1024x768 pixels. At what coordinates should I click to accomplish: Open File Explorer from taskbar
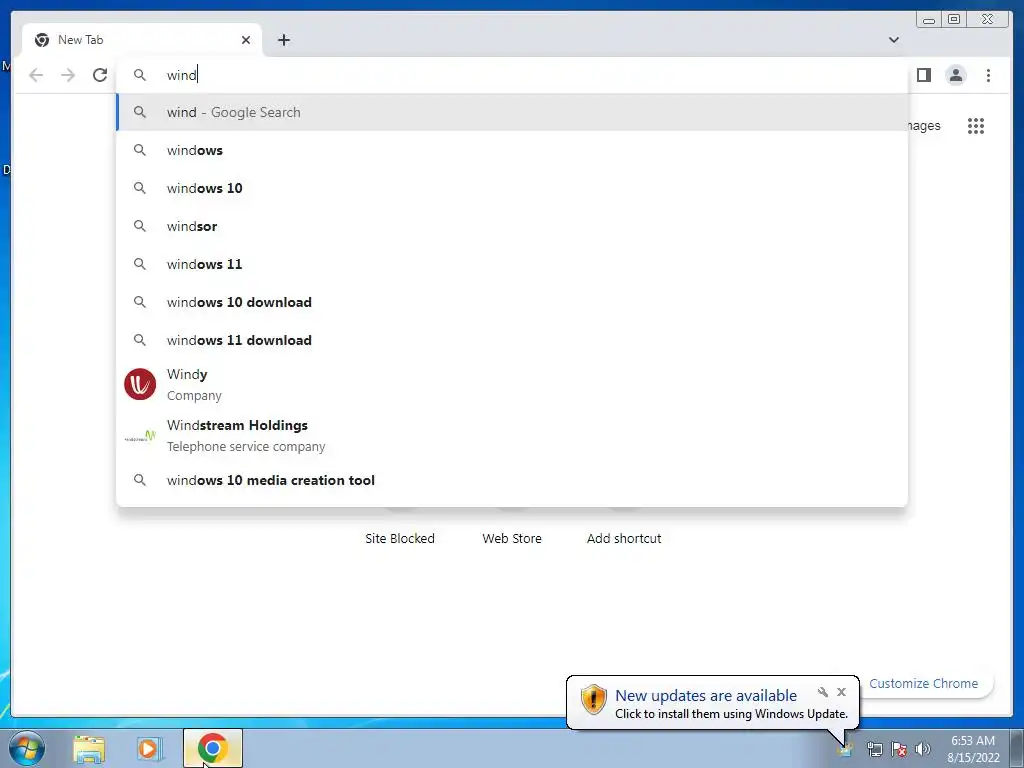89,749
